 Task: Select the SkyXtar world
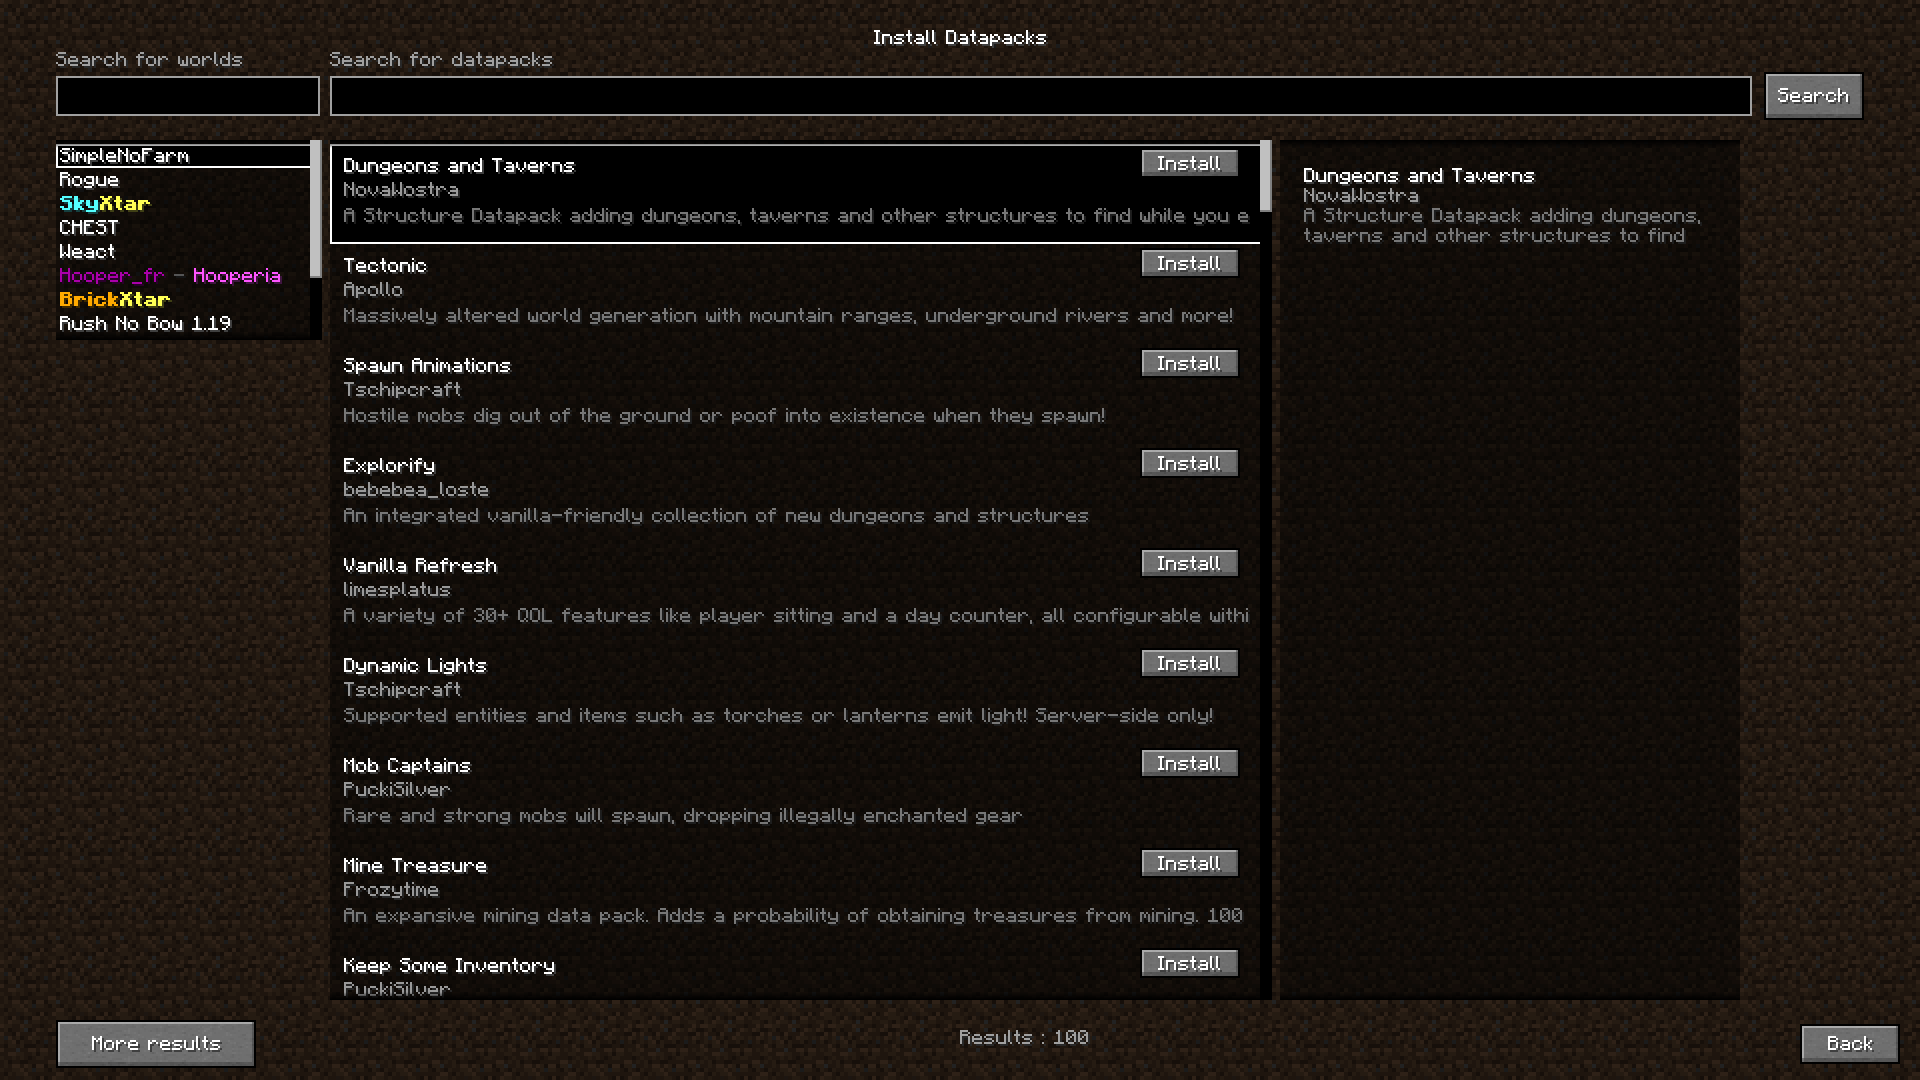tap(105, 204)
